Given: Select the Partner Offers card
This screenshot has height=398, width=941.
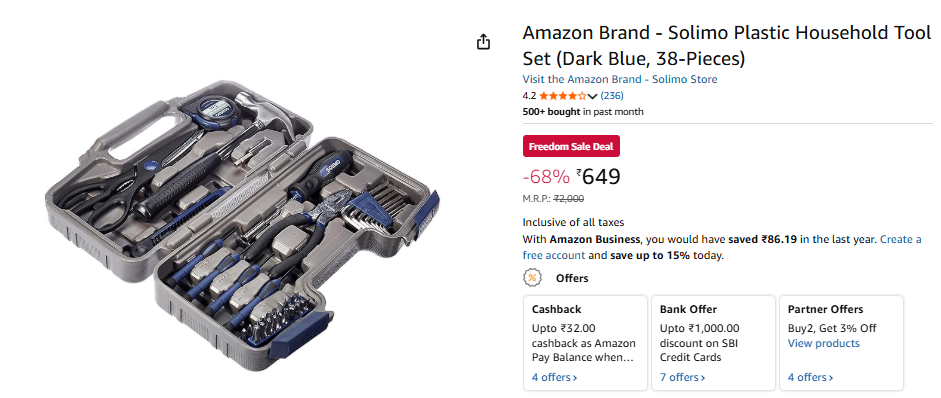Looking at the screenshot, I should 841,343.
